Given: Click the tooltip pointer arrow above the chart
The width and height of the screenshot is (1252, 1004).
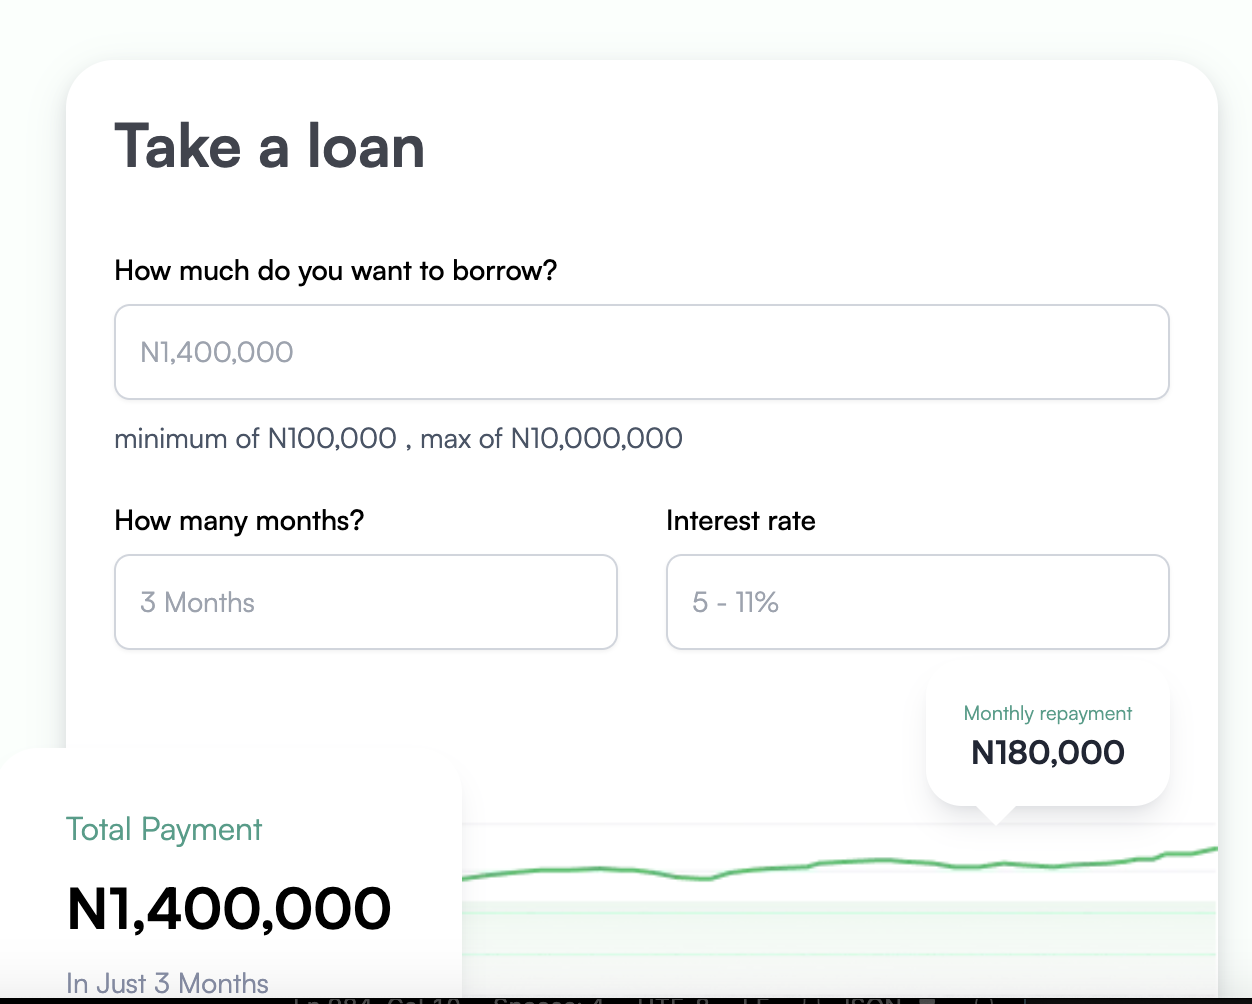Looking at the screenshot, I should [x=995, y=814].
